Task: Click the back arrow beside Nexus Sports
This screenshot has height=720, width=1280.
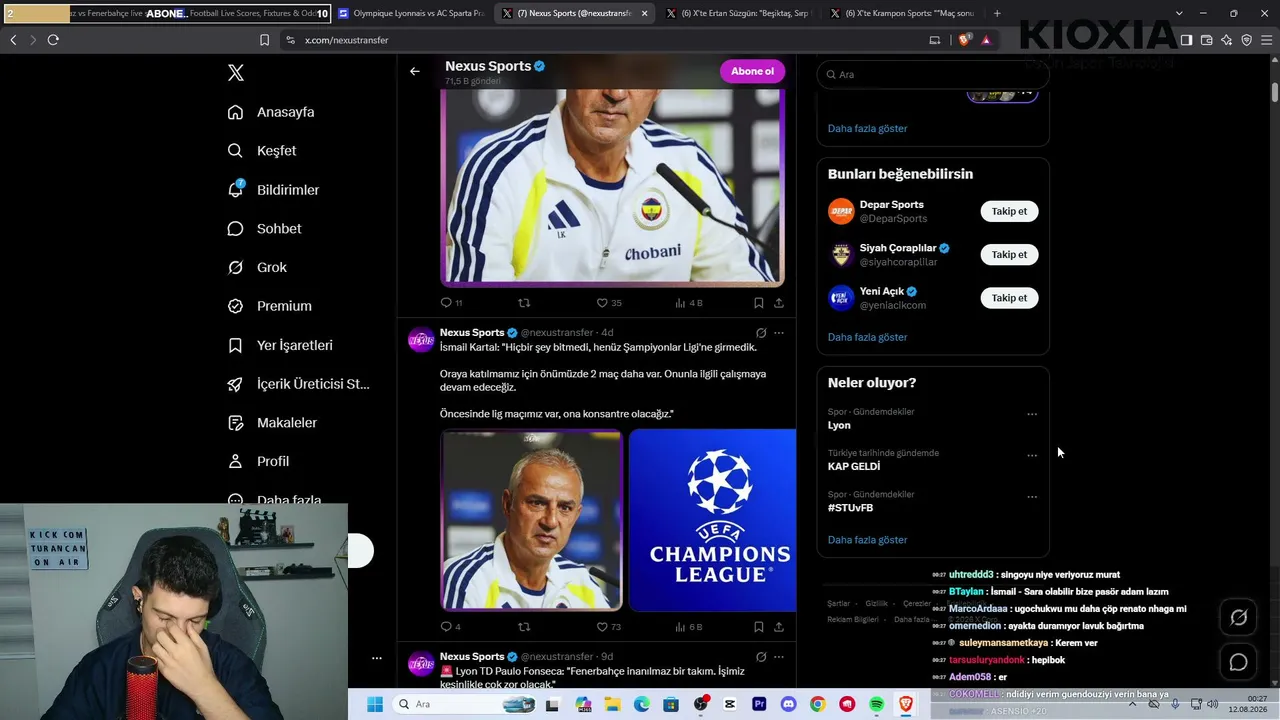Action: [x=415, y=71]
